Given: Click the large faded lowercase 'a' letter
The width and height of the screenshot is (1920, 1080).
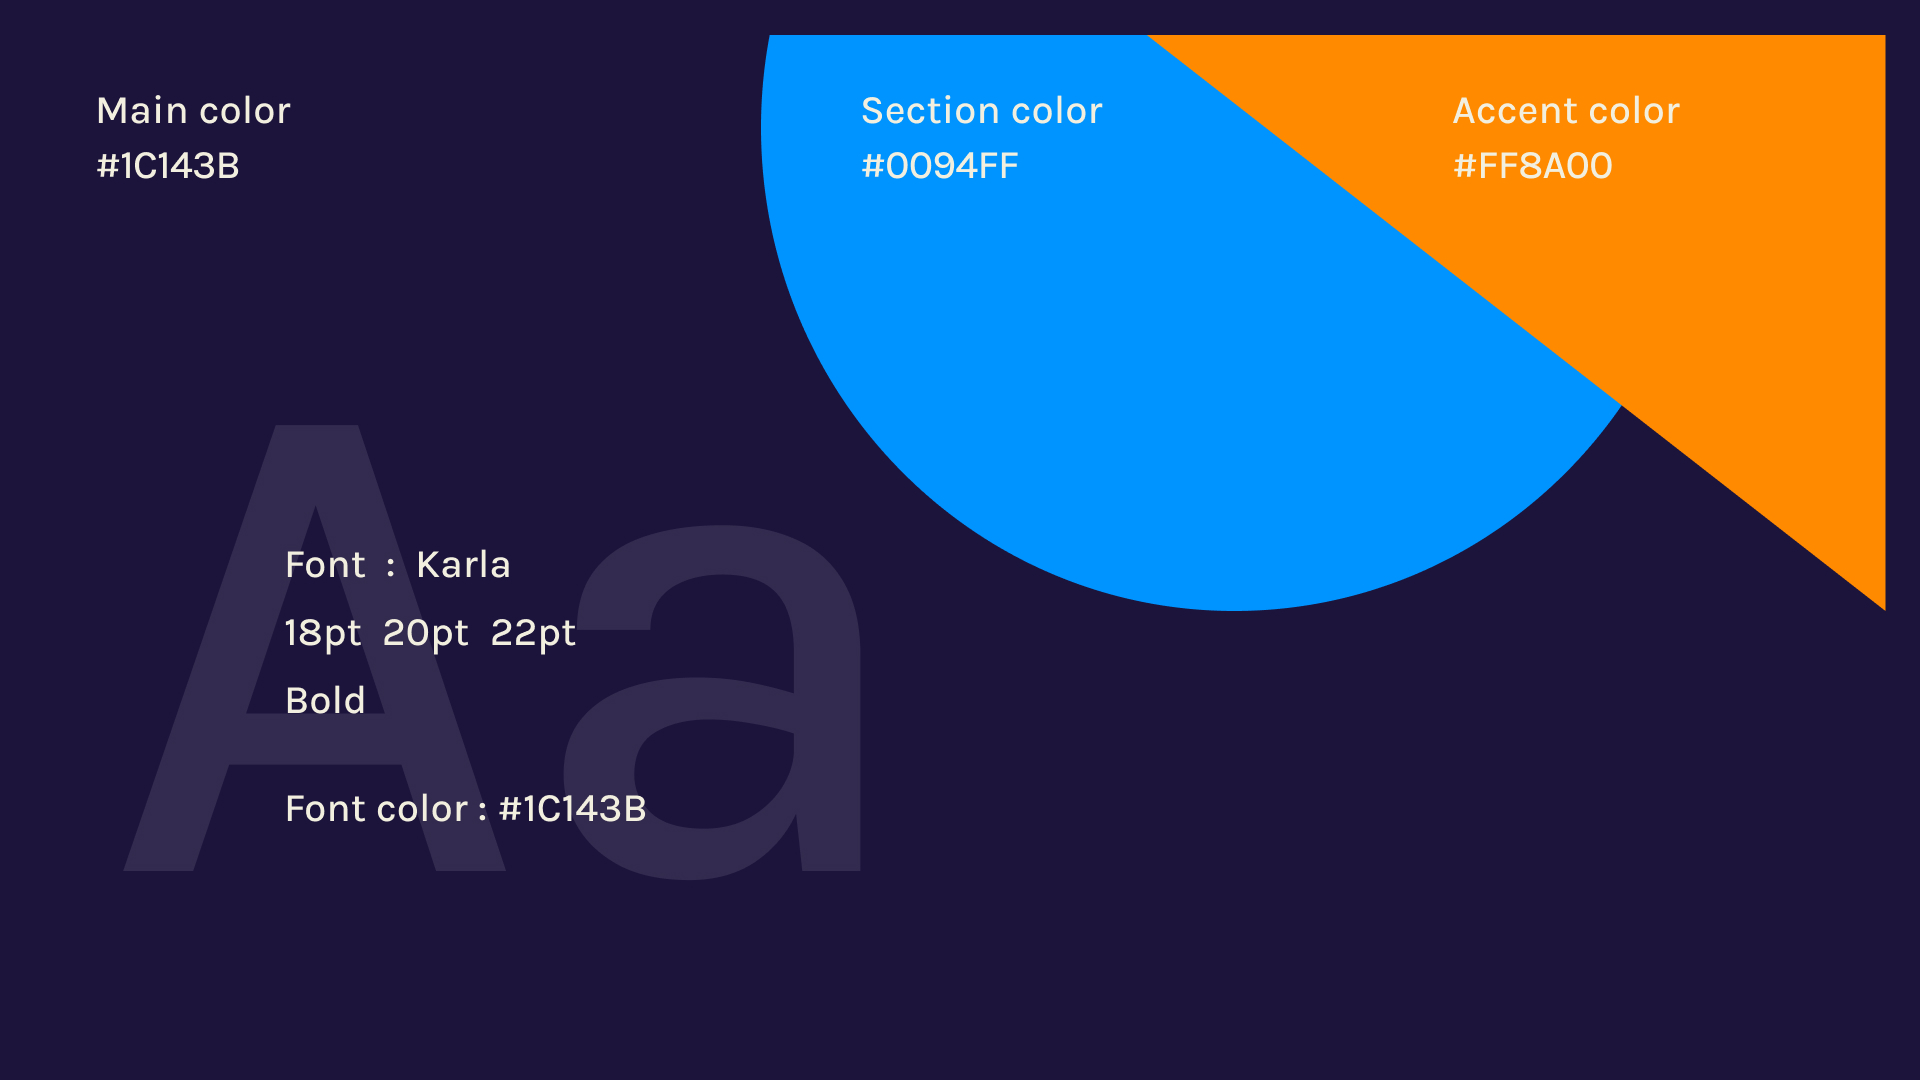Looking at the screenshot, I should (x=825, y=780).
